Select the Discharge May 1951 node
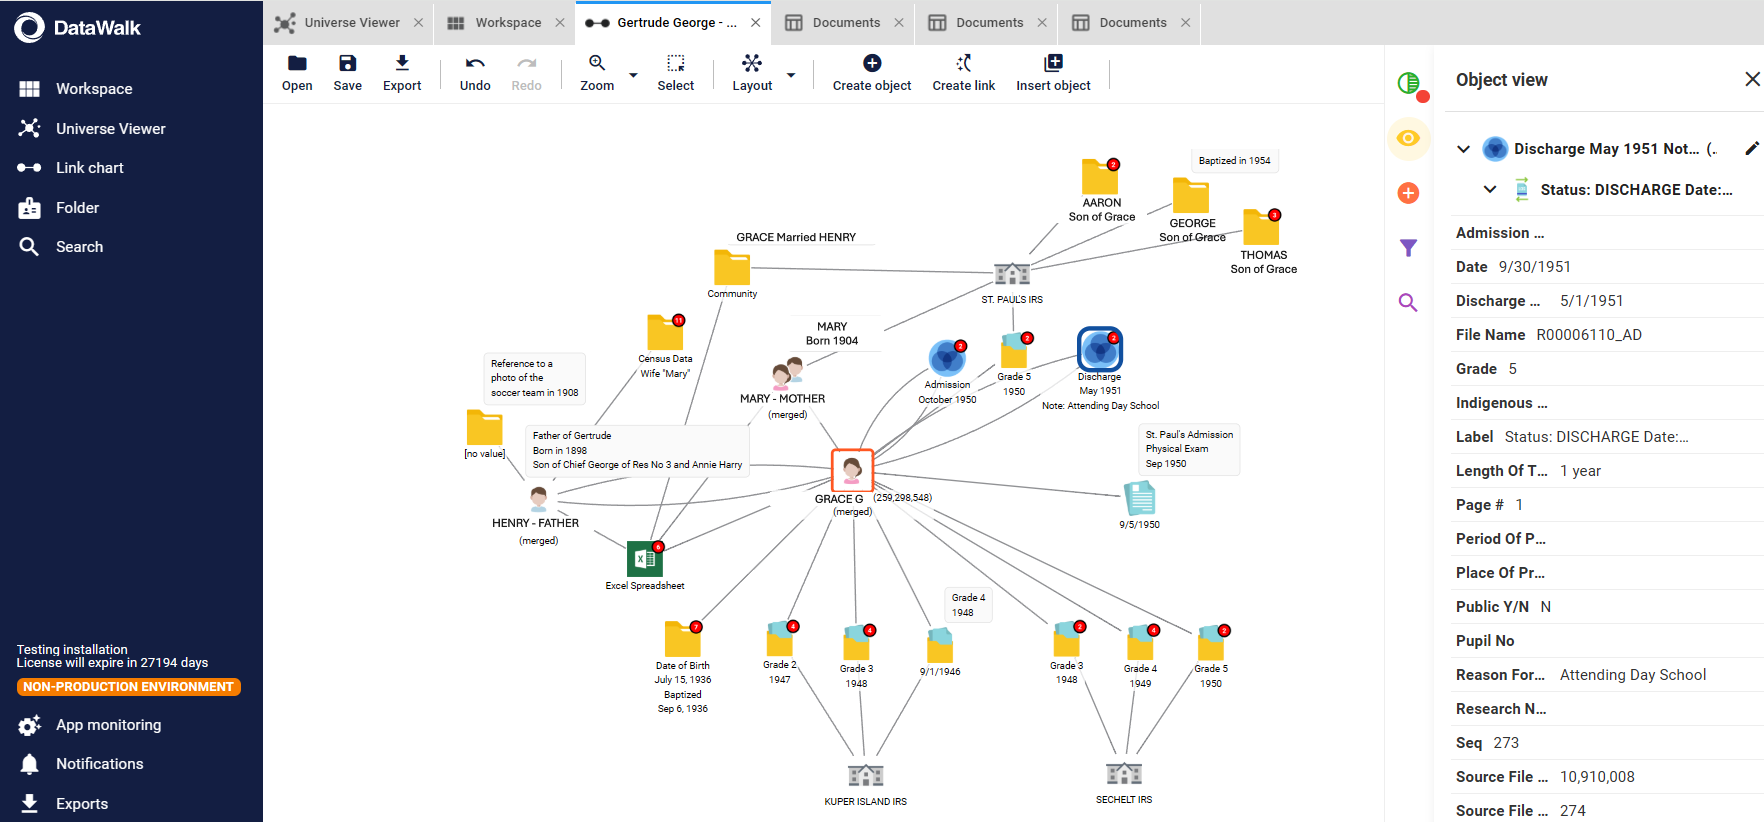 coord(1100,349)
